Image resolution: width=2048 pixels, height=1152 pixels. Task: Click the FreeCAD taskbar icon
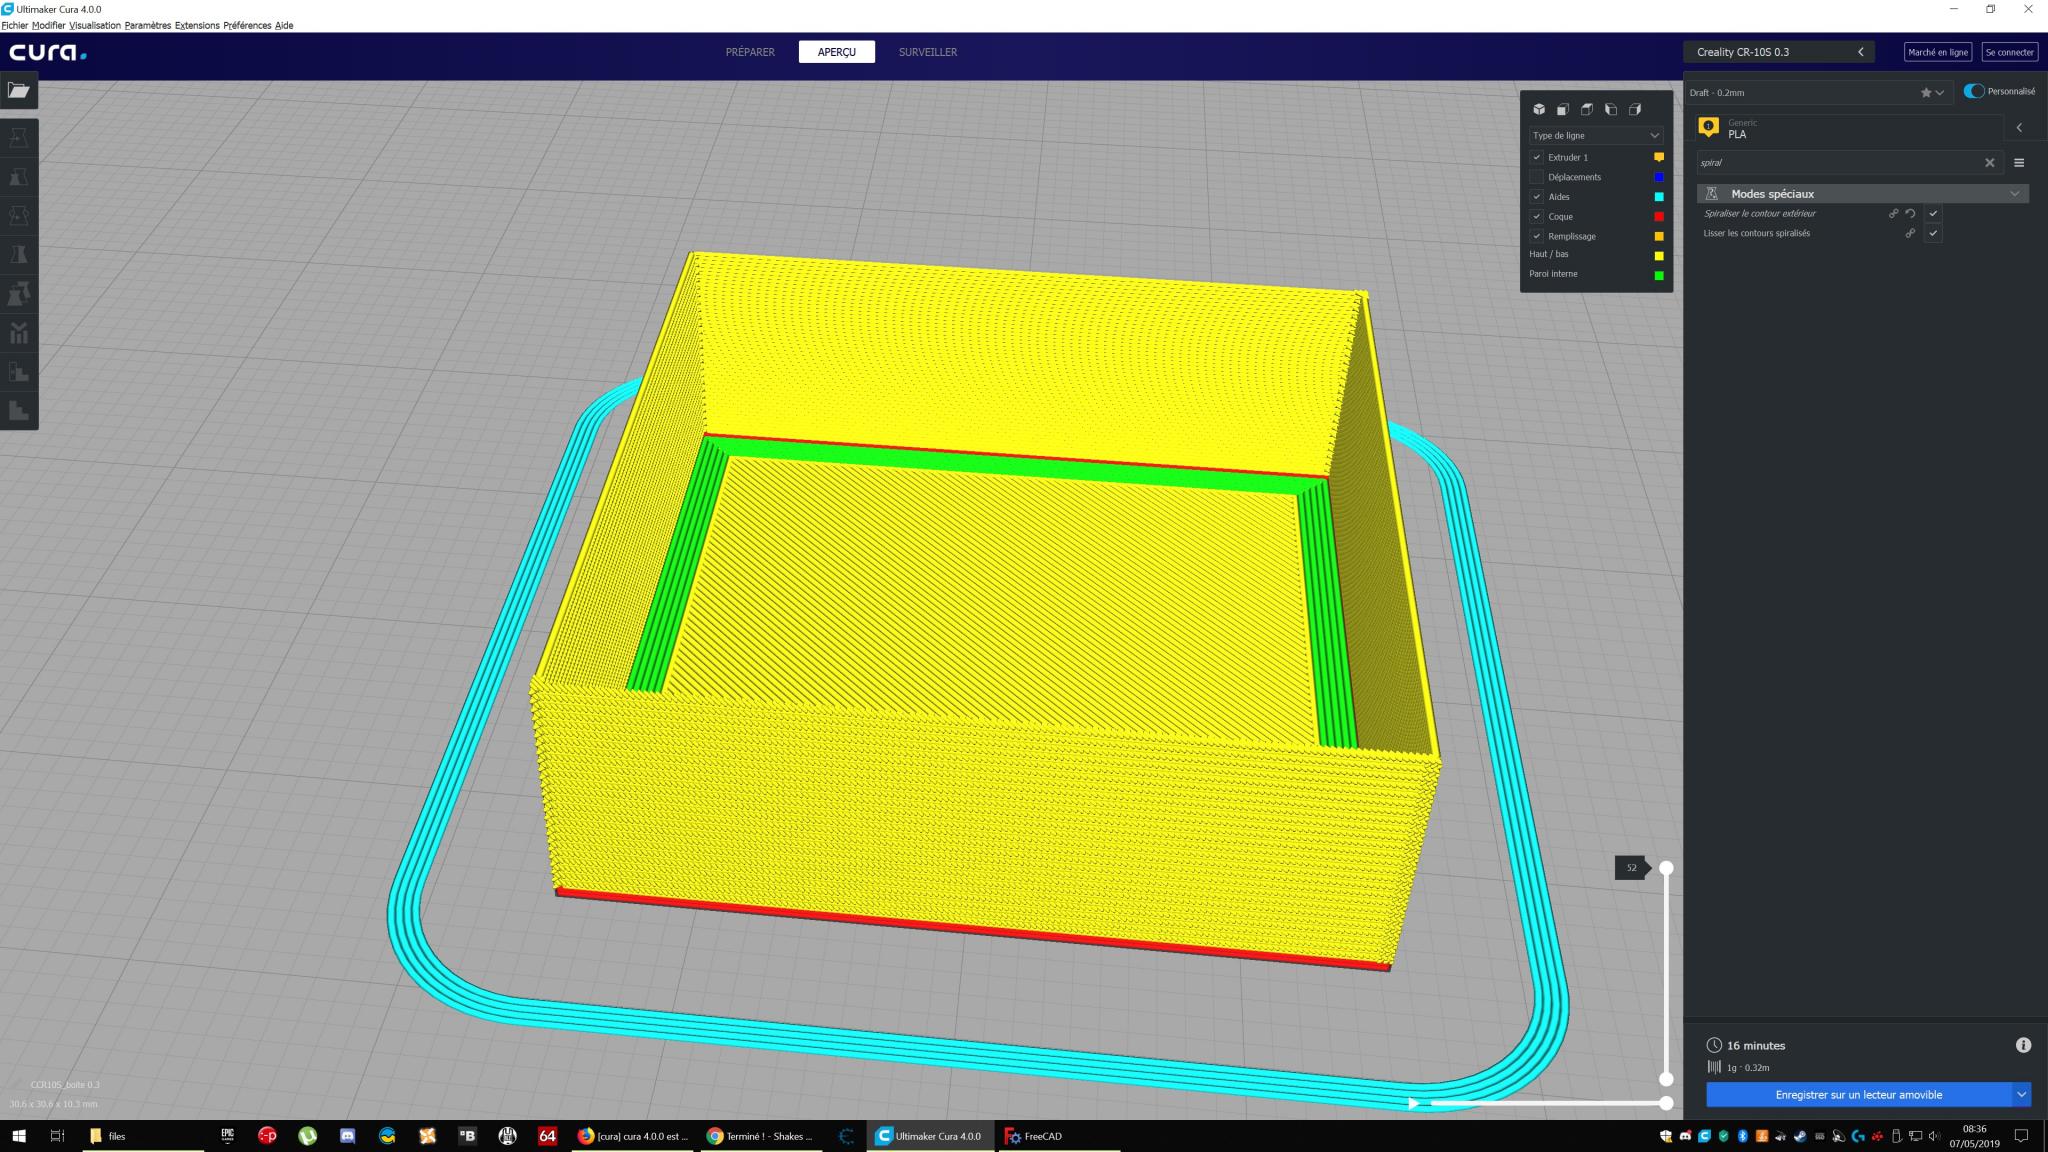tap(1035, 1136)
